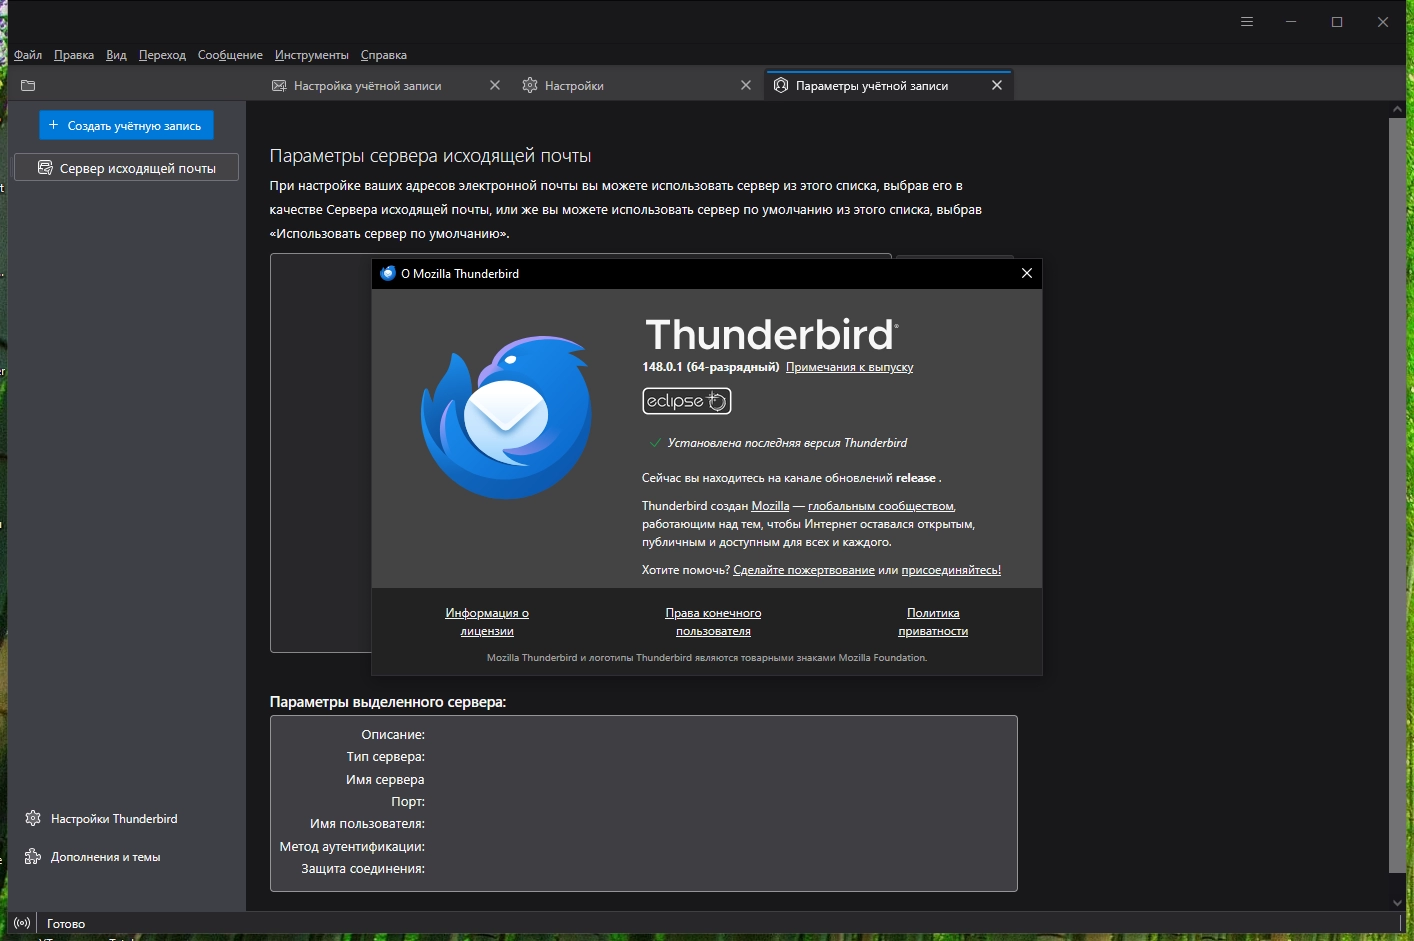1414x941 pixels.
Task: Click the Готово status bar text
Action: click(66, 924)
